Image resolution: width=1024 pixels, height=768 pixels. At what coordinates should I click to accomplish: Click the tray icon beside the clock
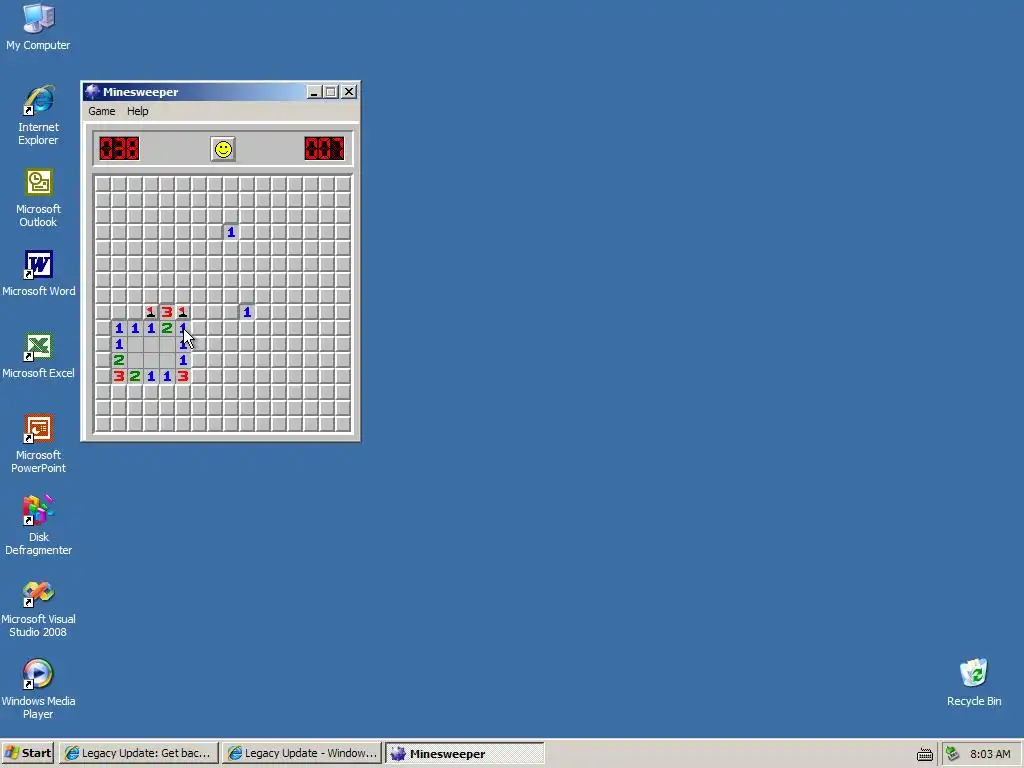pyautogui.click(x=952, y=754)
